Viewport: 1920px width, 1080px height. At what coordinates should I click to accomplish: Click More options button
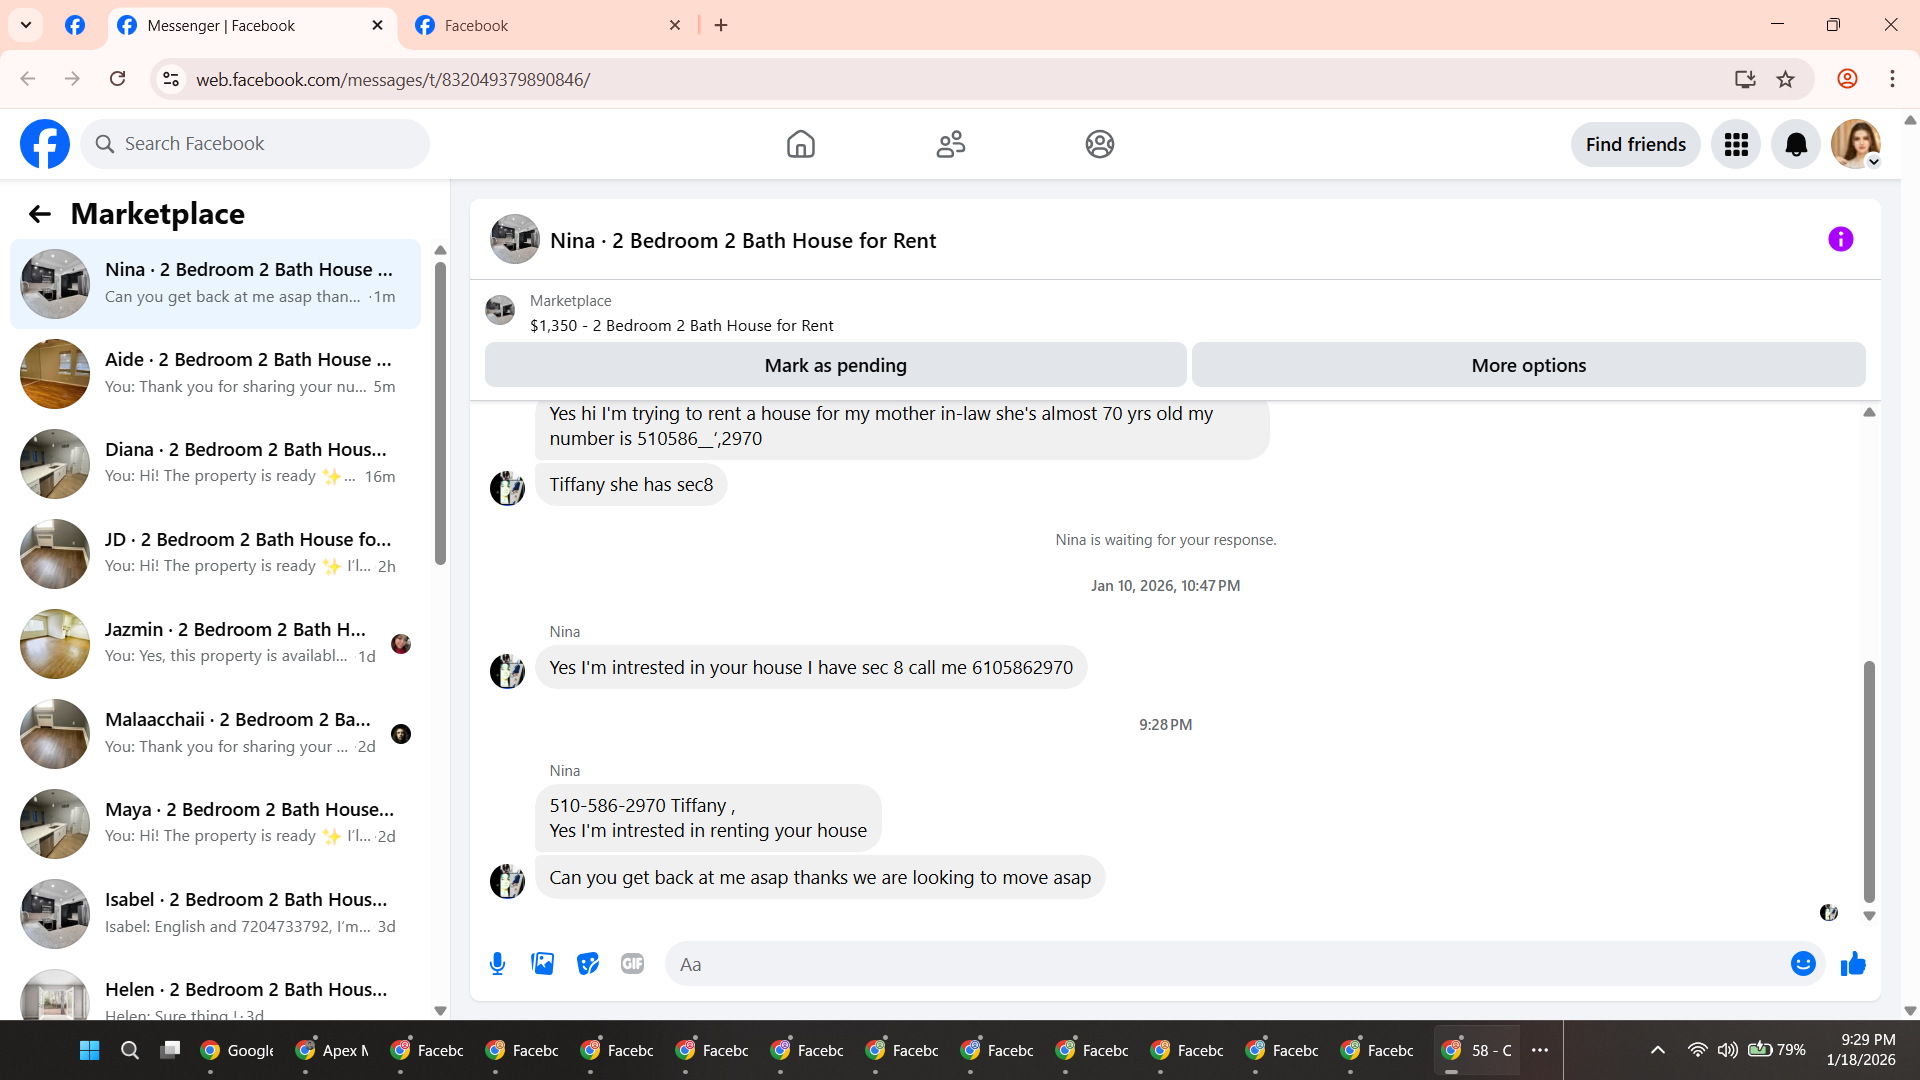coord(1528,366)
